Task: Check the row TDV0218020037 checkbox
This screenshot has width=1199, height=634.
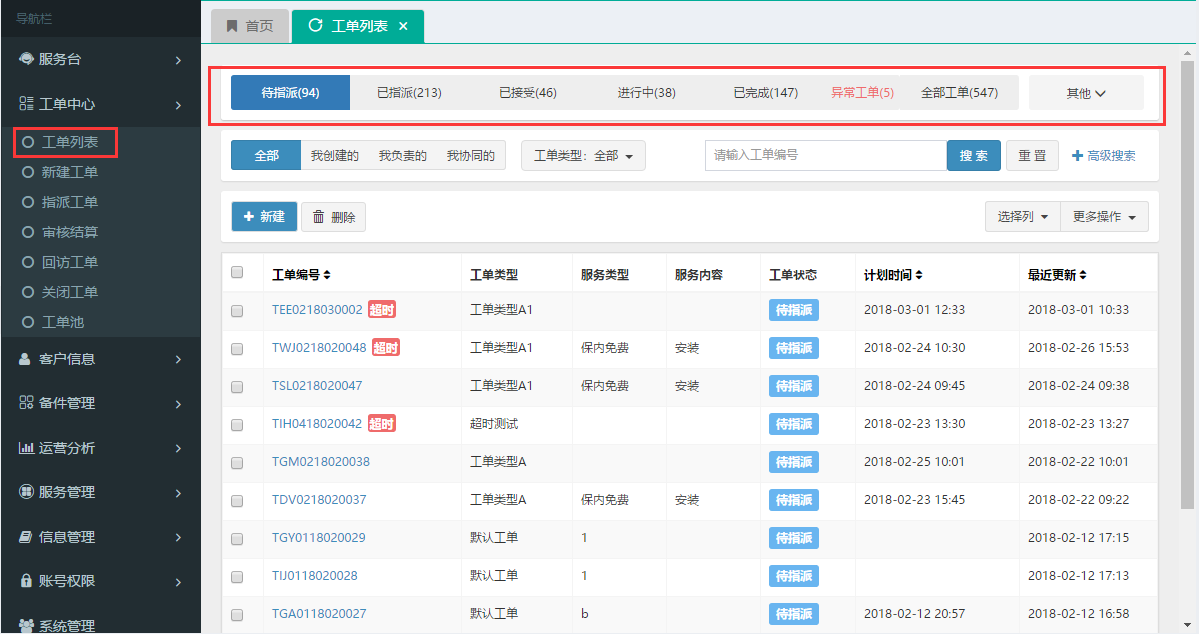Action: pyautogui.click(x=237, y=501)
